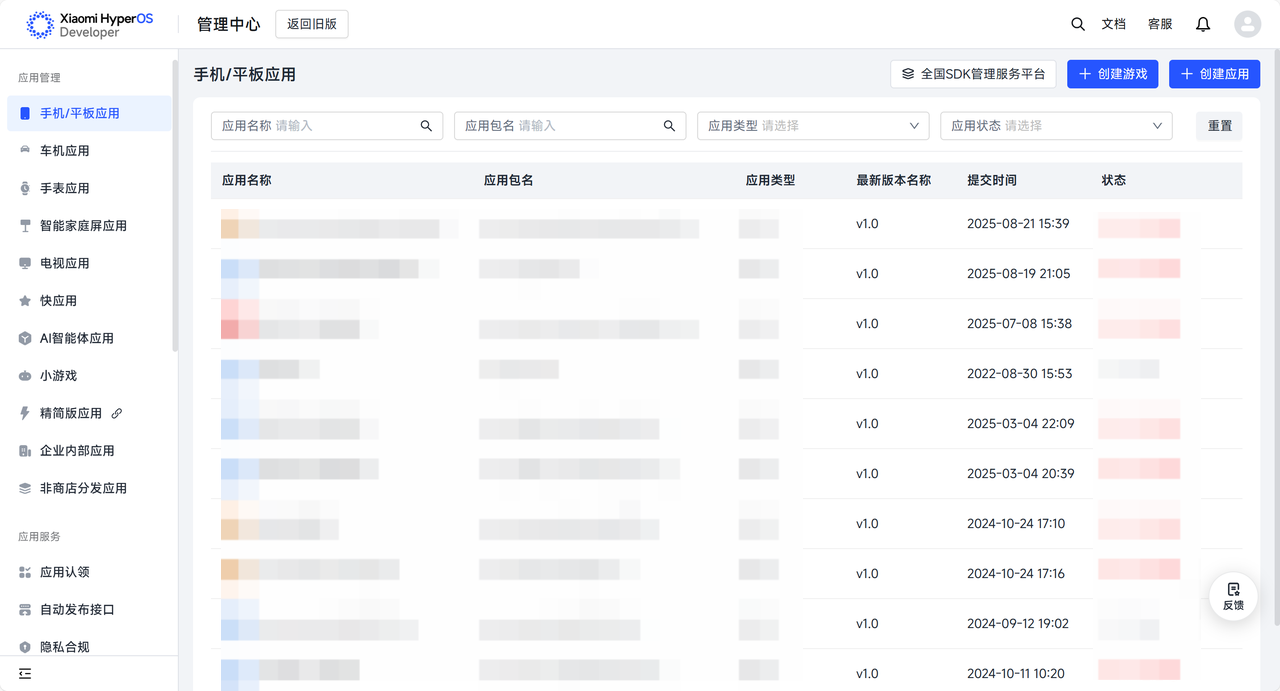Click search icon in 应用名称 field
Screen dimensions: 1280x691
426,126
